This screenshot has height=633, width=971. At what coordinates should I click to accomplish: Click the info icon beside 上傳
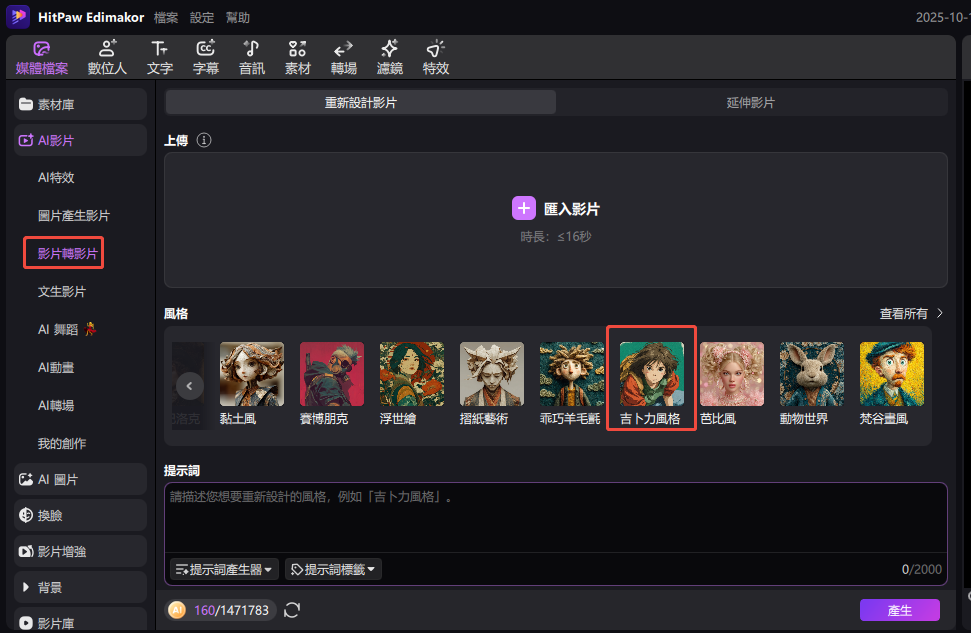point(204,140)
